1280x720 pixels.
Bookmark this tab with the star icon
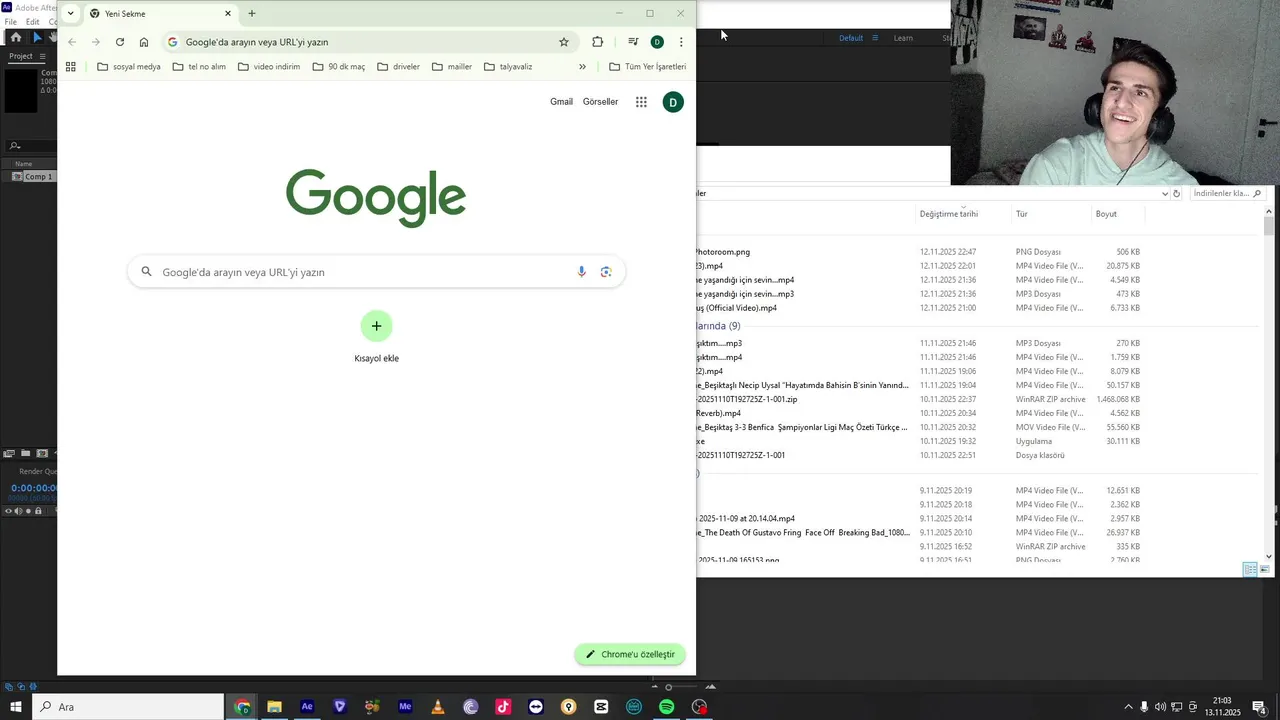(564, 42)
